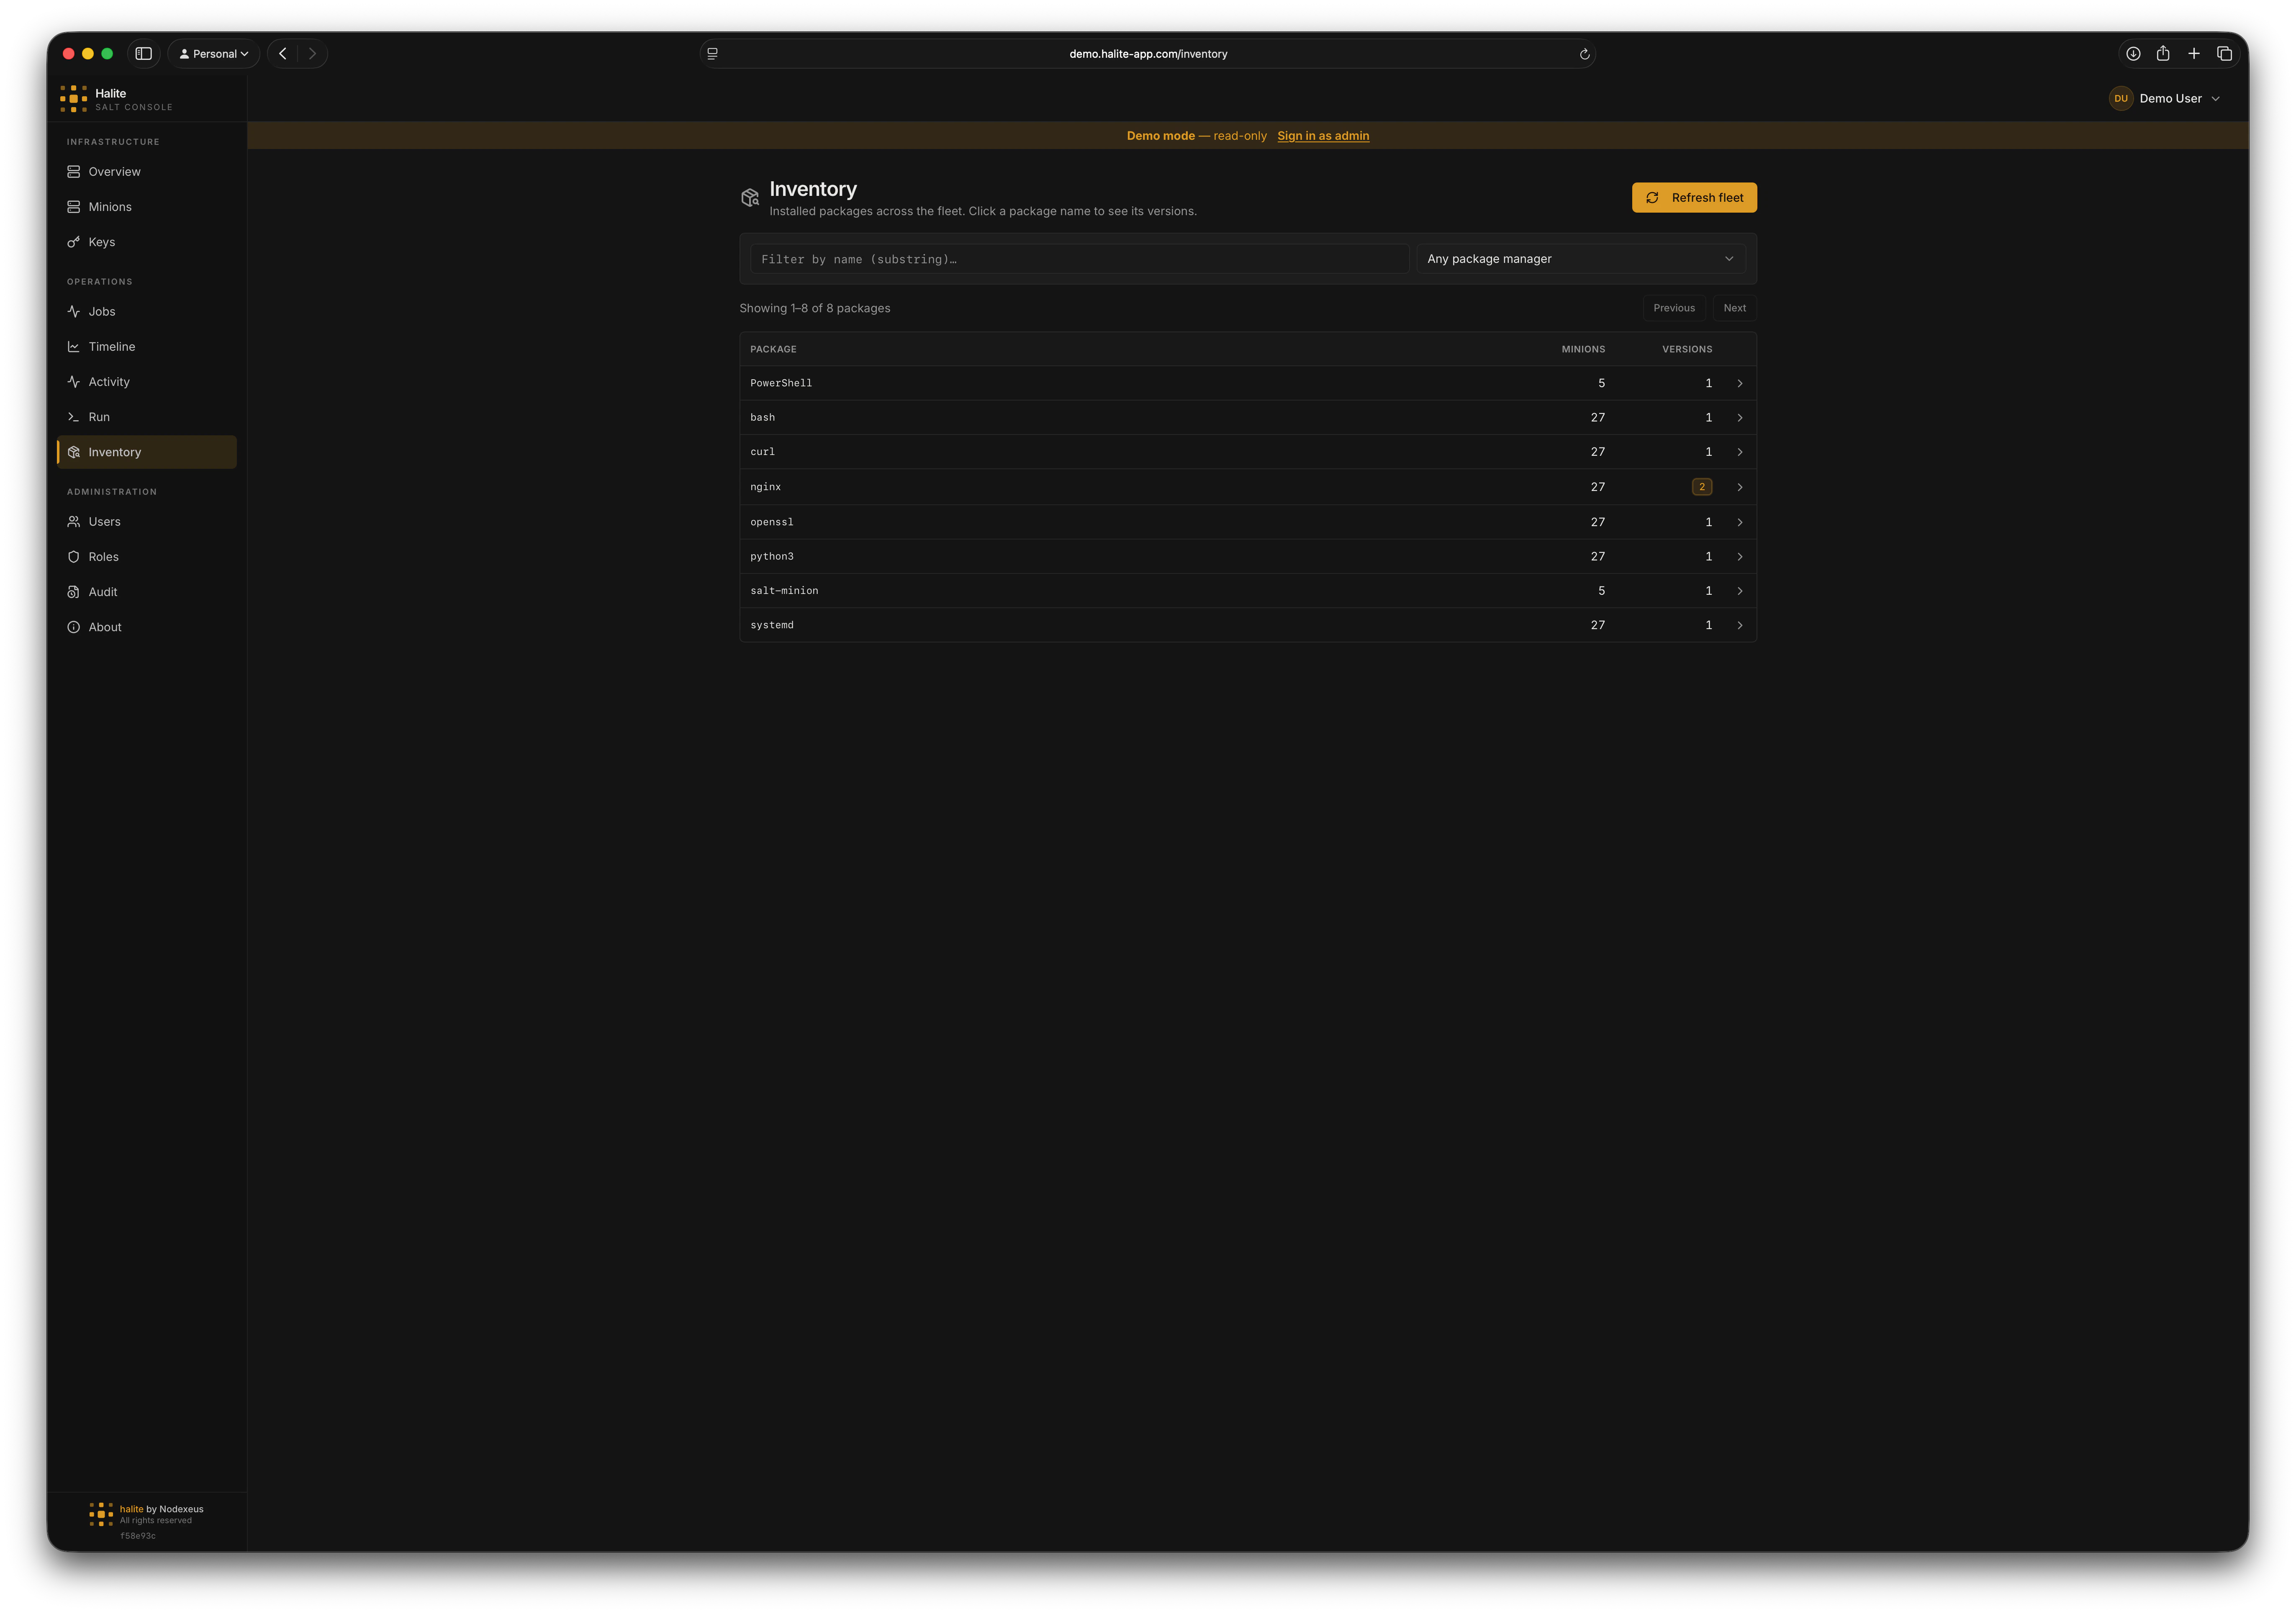
Task: Click the systemd package name
Action: [772, 625]
